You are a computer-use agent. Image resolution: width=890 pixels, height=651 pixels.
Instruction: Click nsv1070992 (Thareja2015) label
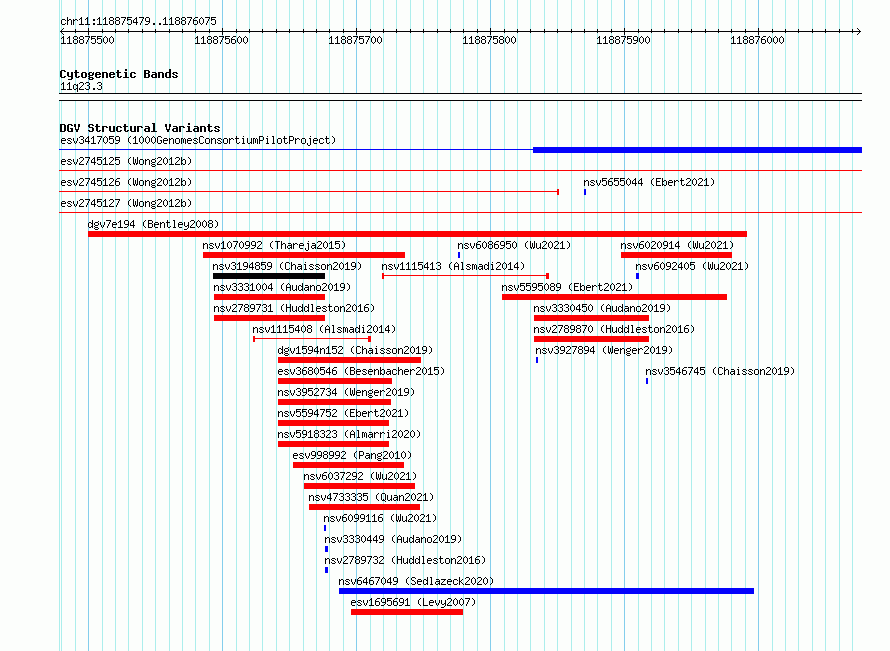pyautogui.click(x=274, y=245)
